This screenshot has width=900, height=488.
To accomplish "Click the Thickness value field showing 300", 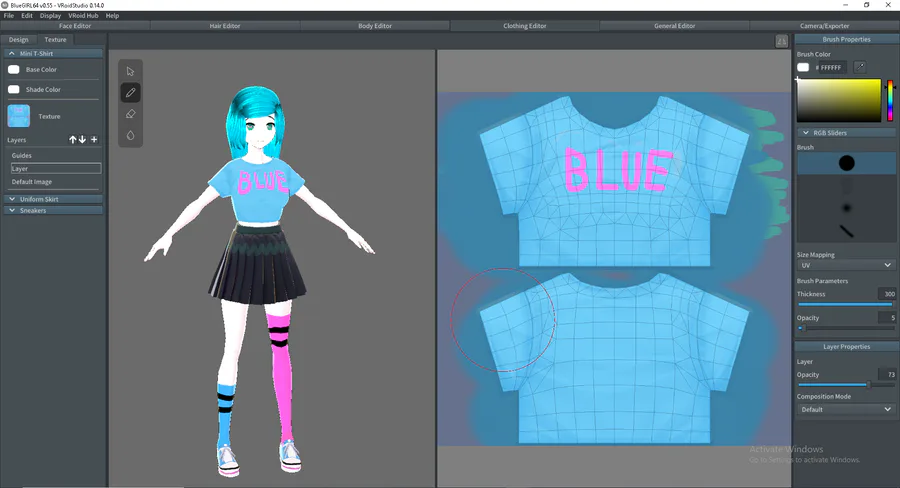I will click(887, 294).
